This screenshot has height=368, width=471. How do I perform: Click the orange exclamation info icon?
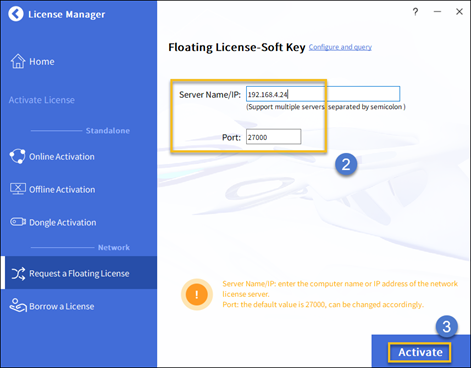pyautogui.click(x=197, y=295)
